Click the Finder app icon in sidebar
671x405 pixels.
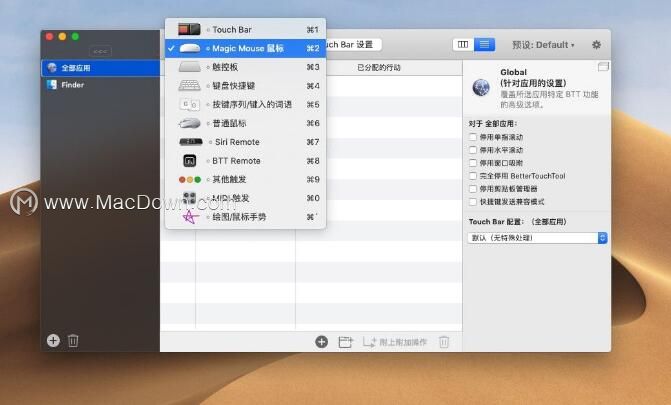pyautogui.click(x=52, y=85)
